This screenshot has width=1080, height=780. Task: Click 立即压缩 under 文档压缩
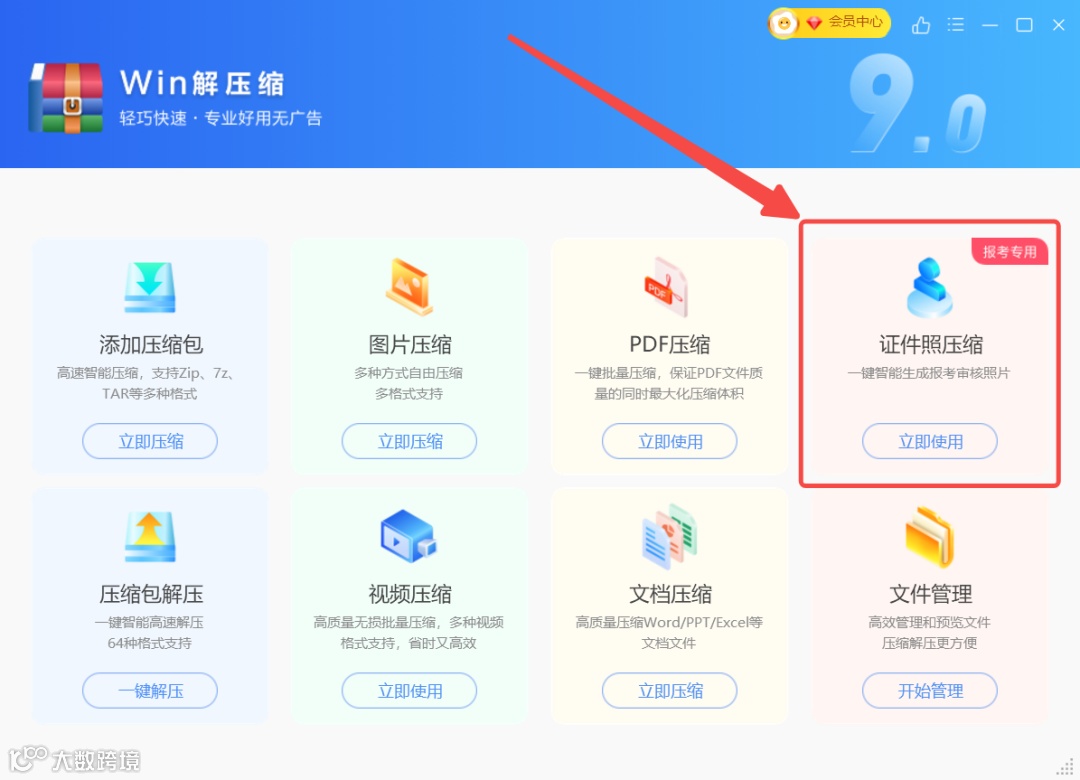point(669,690)
